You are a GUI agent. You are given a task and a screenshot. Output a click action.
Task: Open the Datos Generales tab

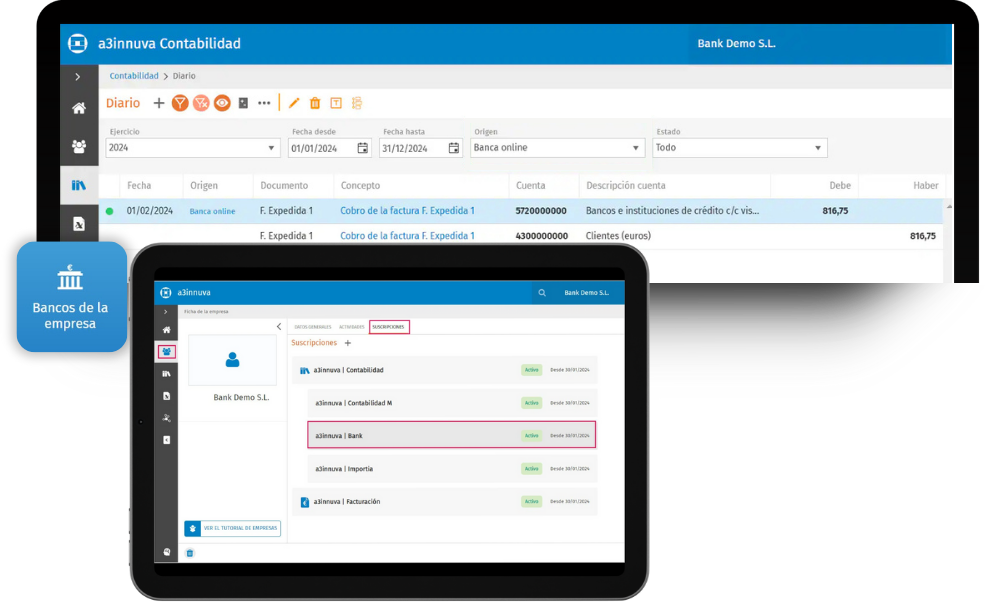click(x=312, y=327)
